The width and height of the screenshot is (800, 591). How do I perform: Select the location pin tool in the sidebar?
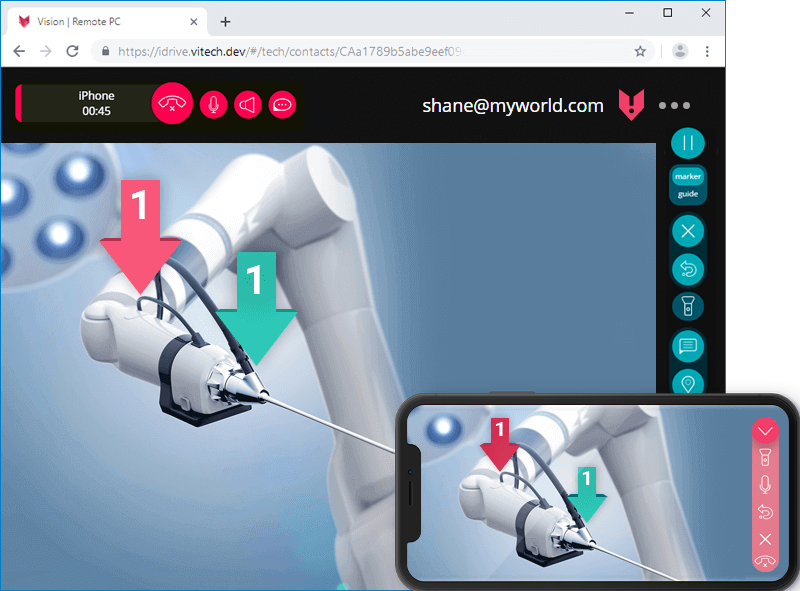click(688, 383)
